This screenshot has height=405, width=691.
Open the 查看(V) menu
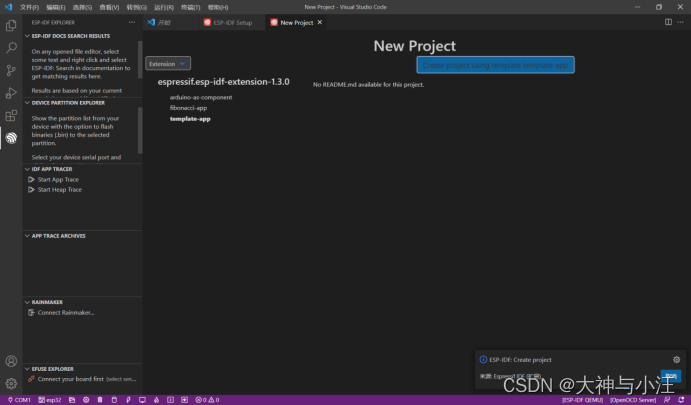(109, 7)
